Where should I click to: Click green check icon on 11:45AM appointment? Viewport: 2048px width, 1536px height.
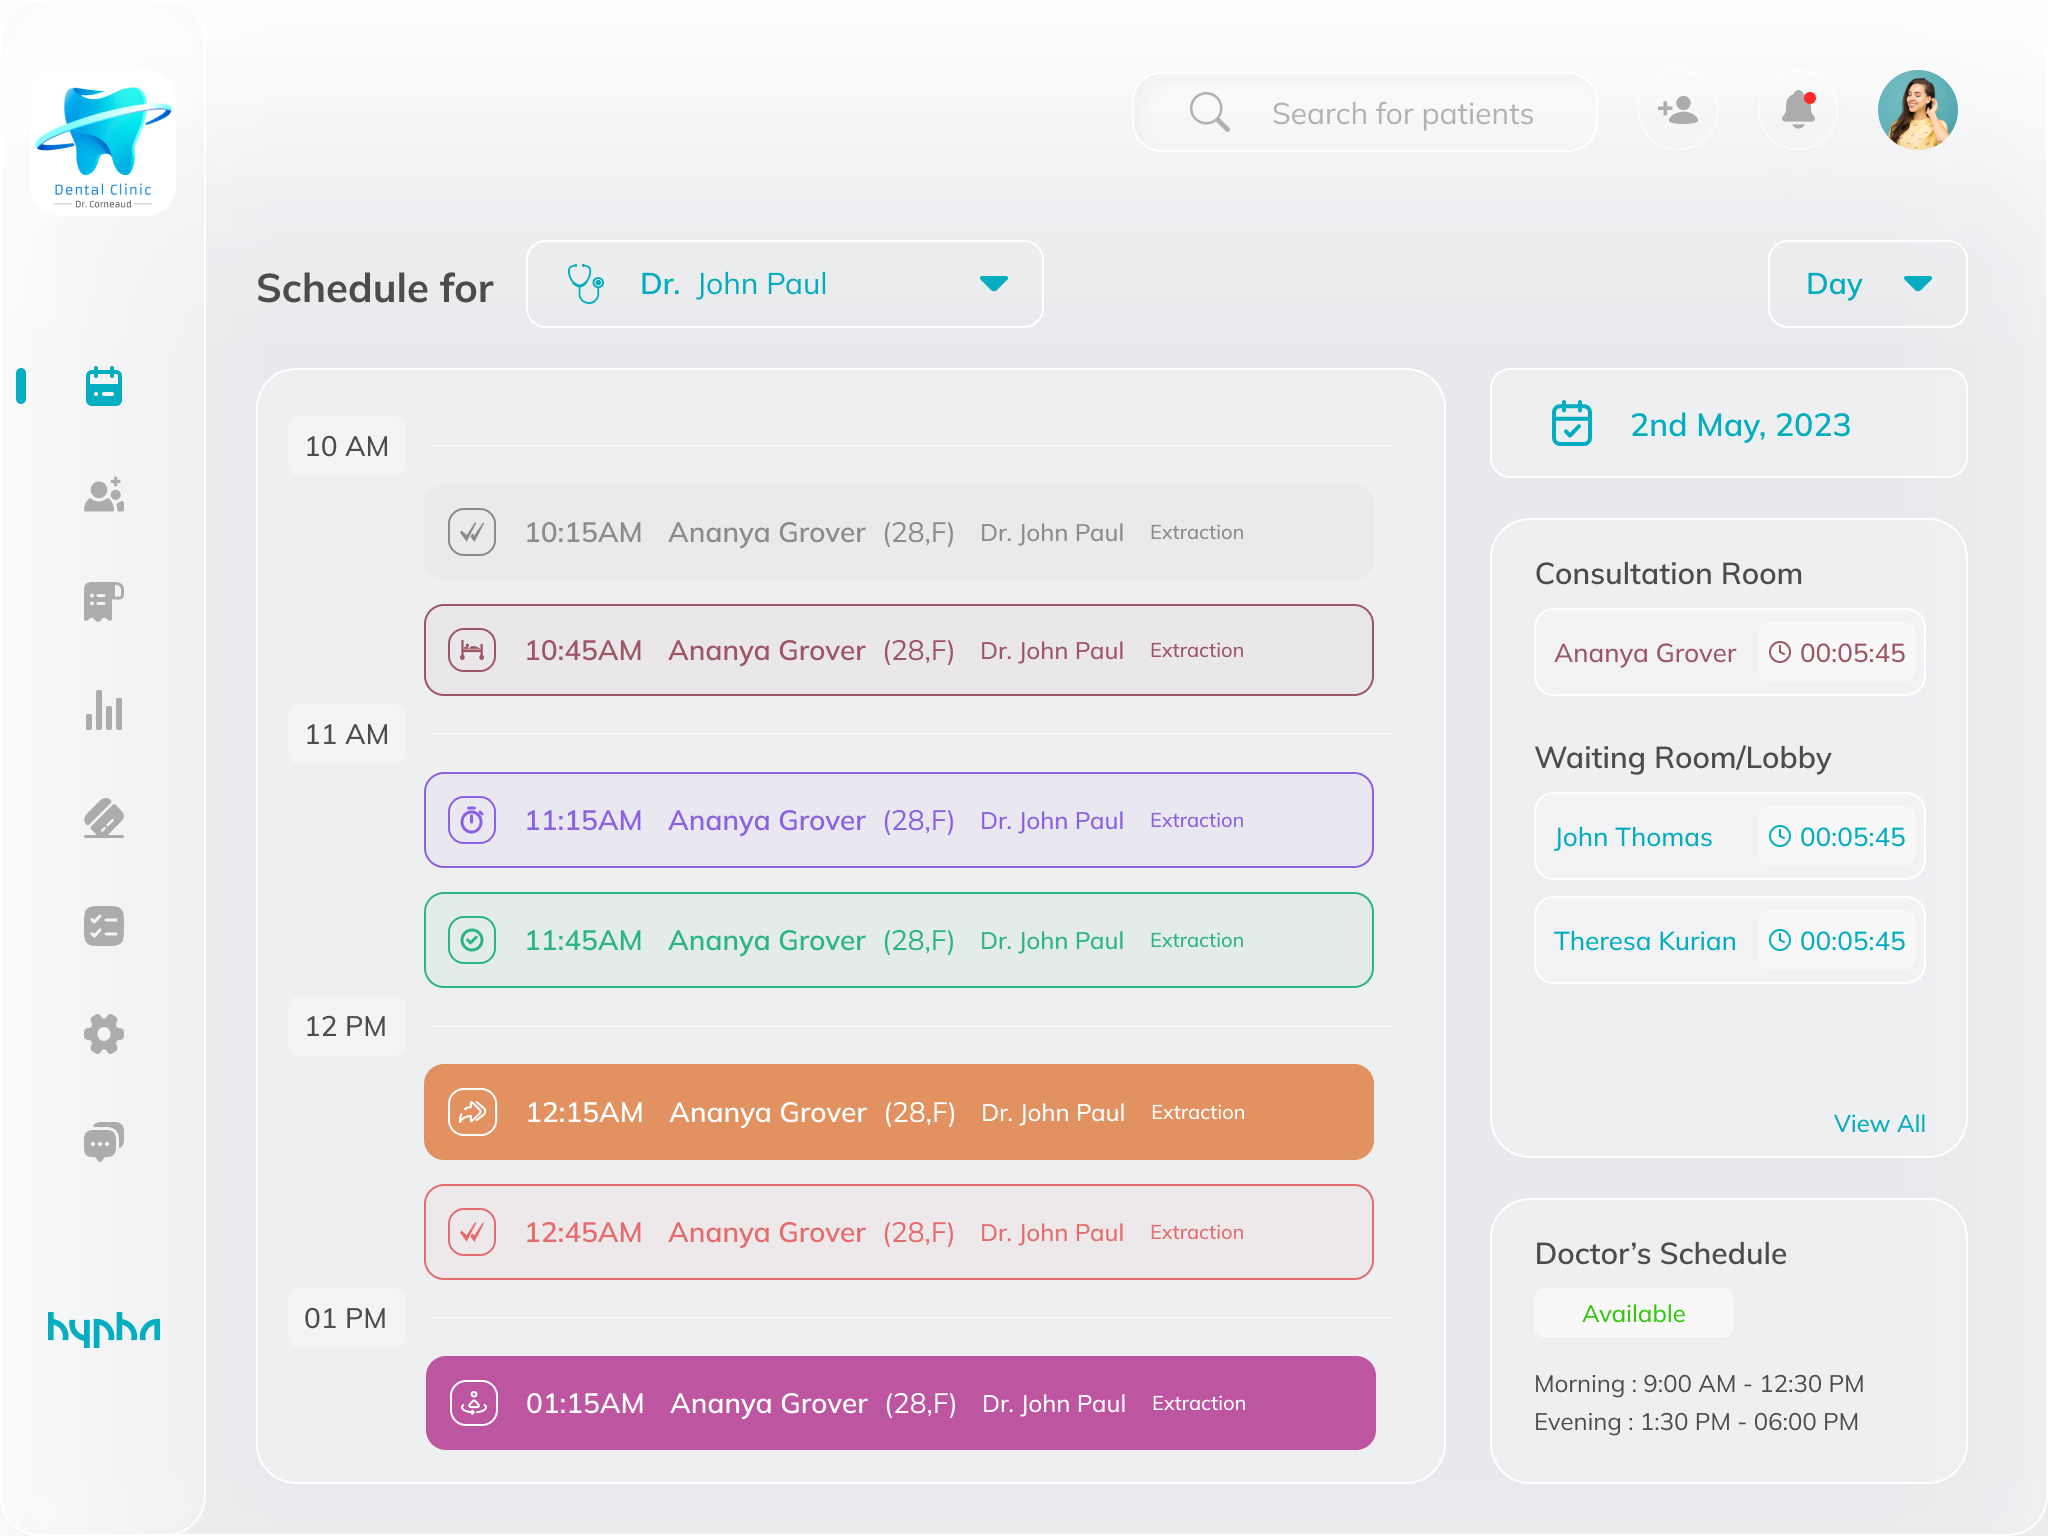tap(472, 940)
